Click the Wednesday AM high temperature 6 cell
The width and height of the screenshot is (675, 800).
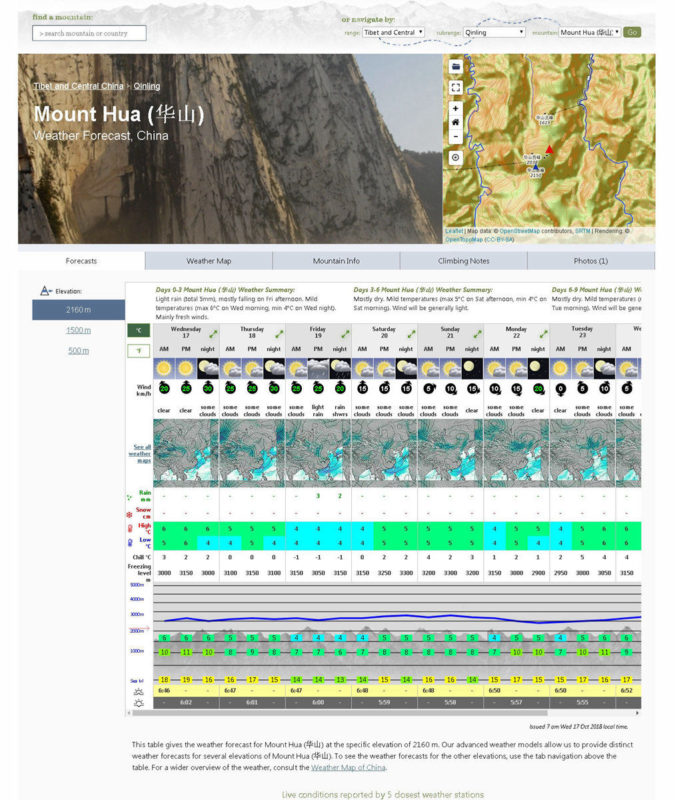coord(164,529)
